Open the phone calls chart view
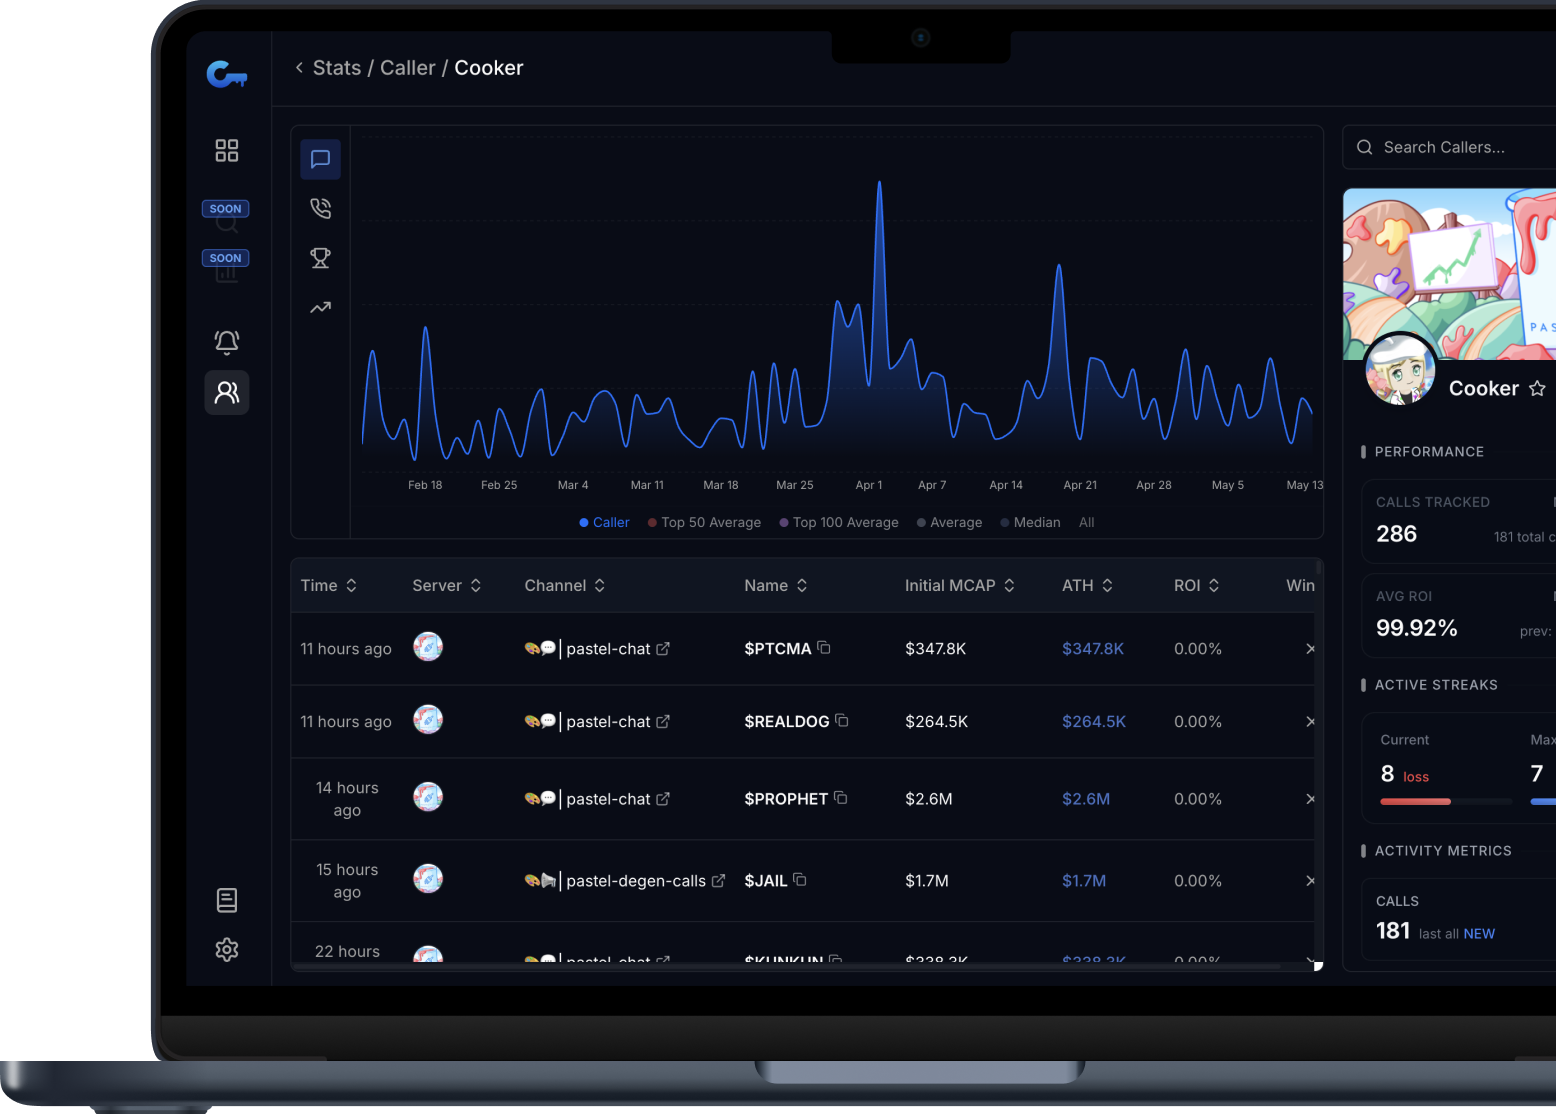This screenshot has width=1556, height=1114. click(320, 208)
